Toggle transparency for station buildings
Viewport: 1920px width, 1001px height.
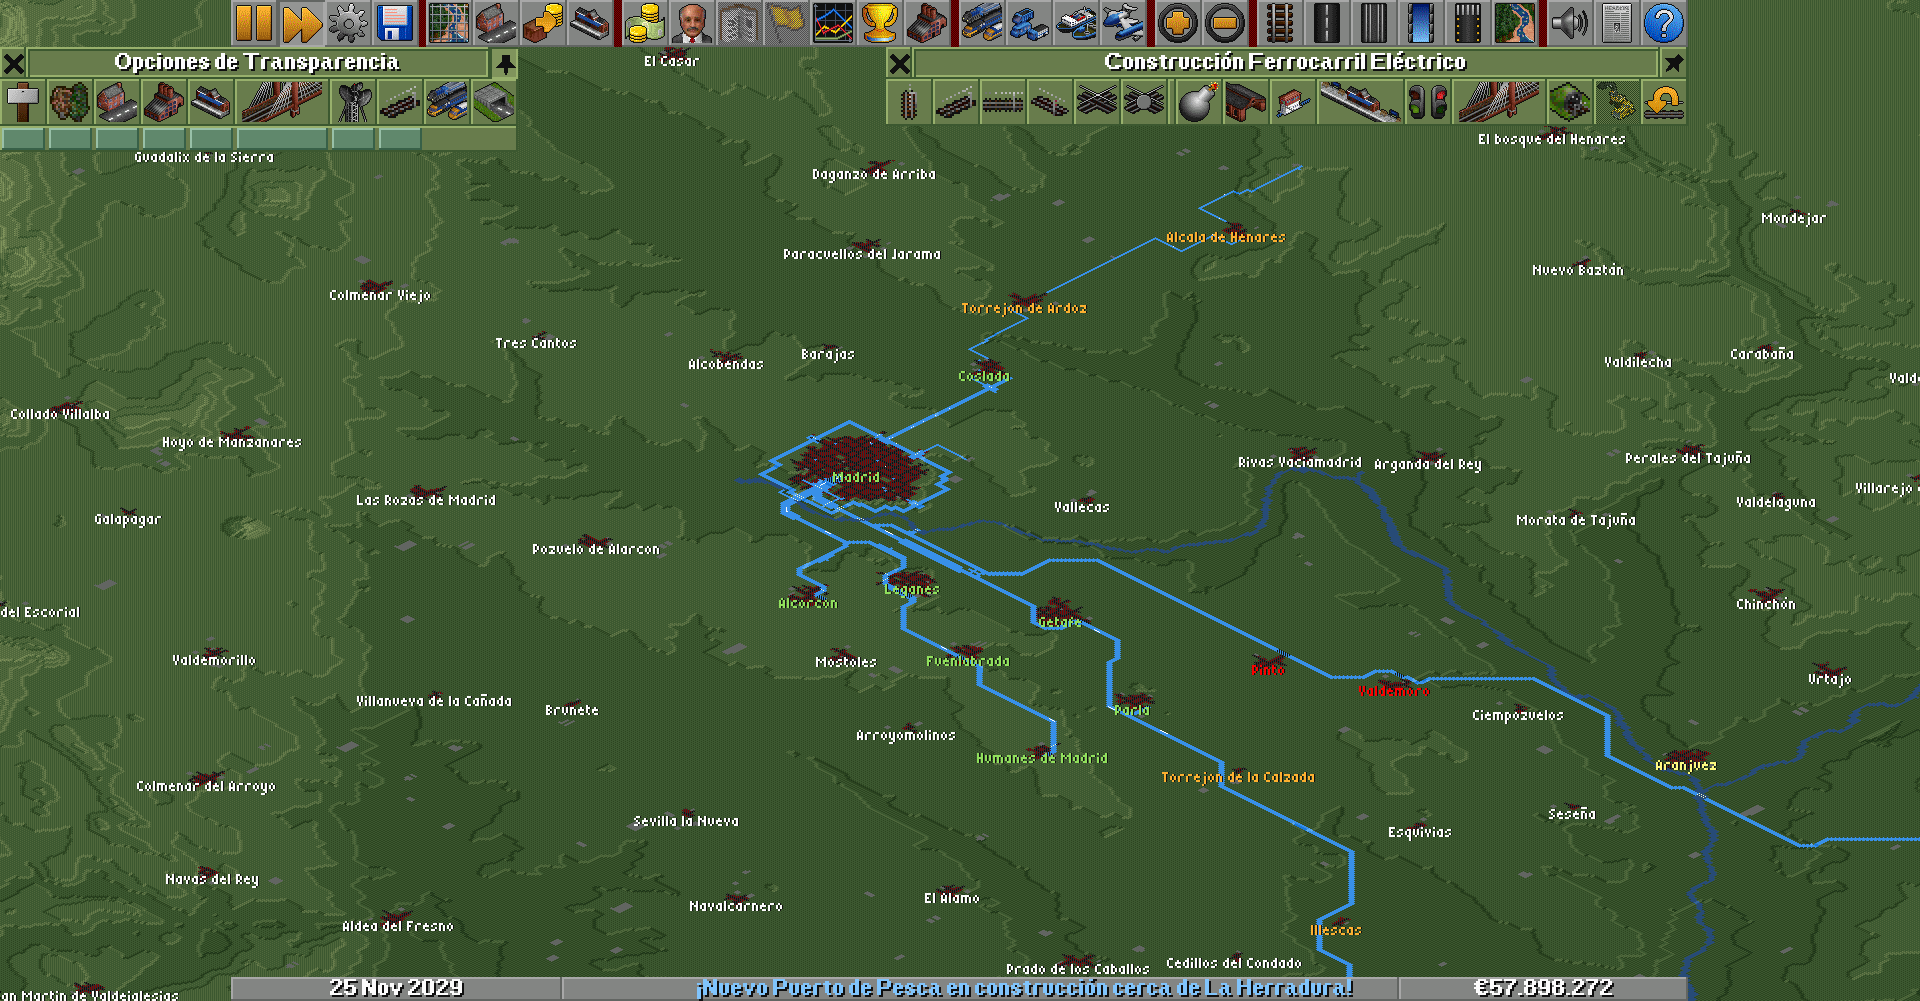click(x=211, y=102)
